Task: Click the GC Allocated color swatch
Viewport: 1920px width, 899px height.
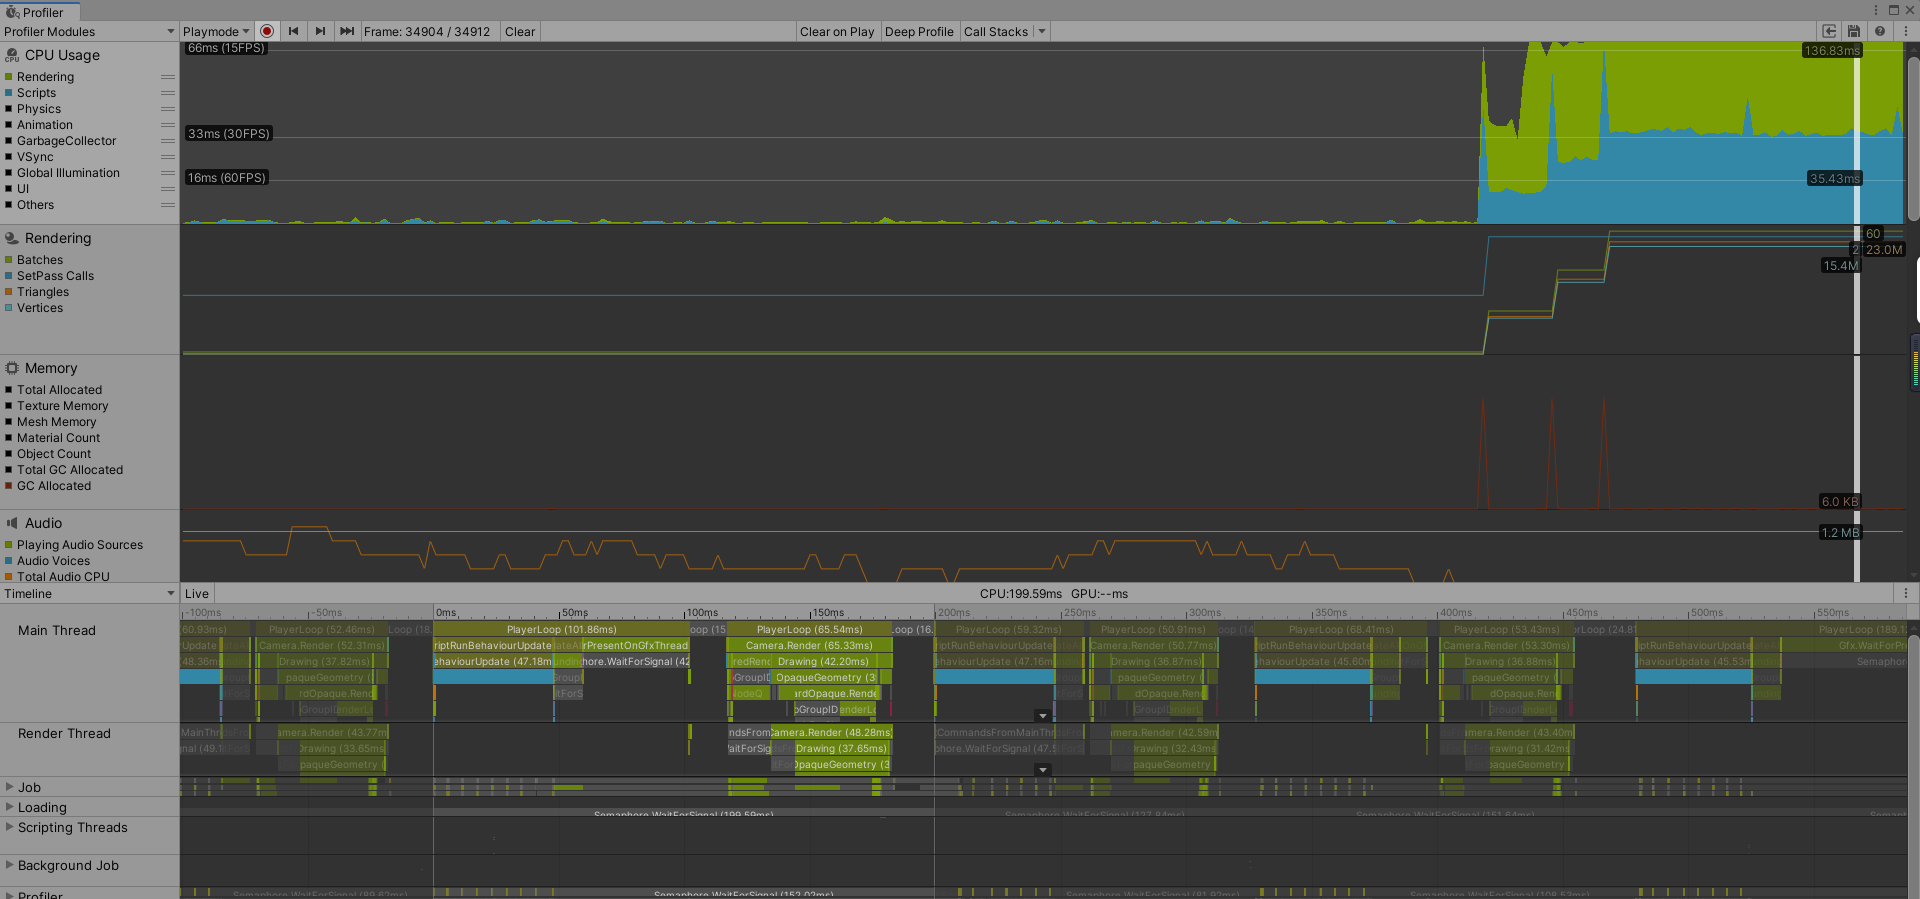Action: point(9,486)
